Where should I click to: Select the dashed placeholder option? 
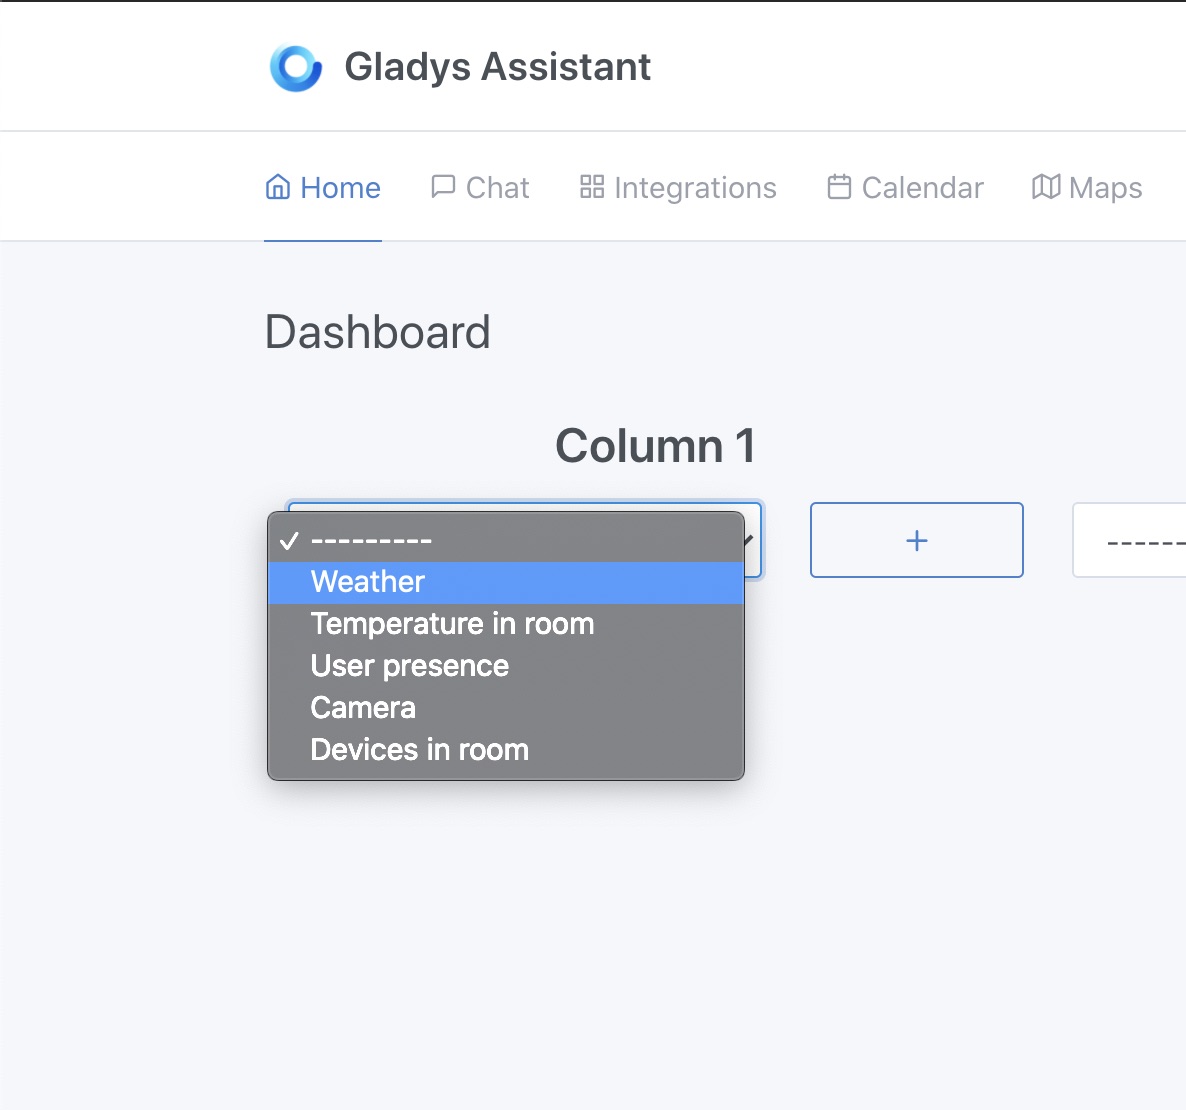pyautogui.click(x=371, y=541)
